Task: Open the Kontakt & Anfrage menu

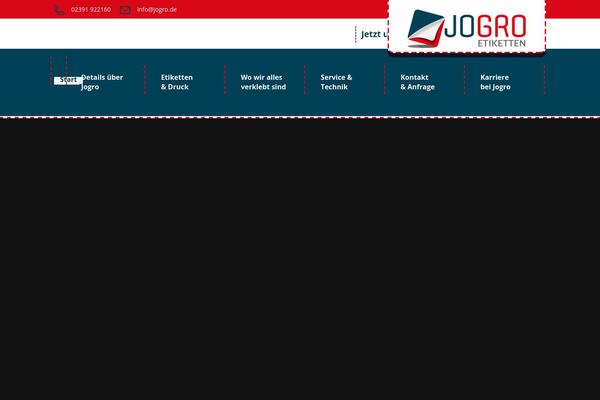Action: point(417,82)
